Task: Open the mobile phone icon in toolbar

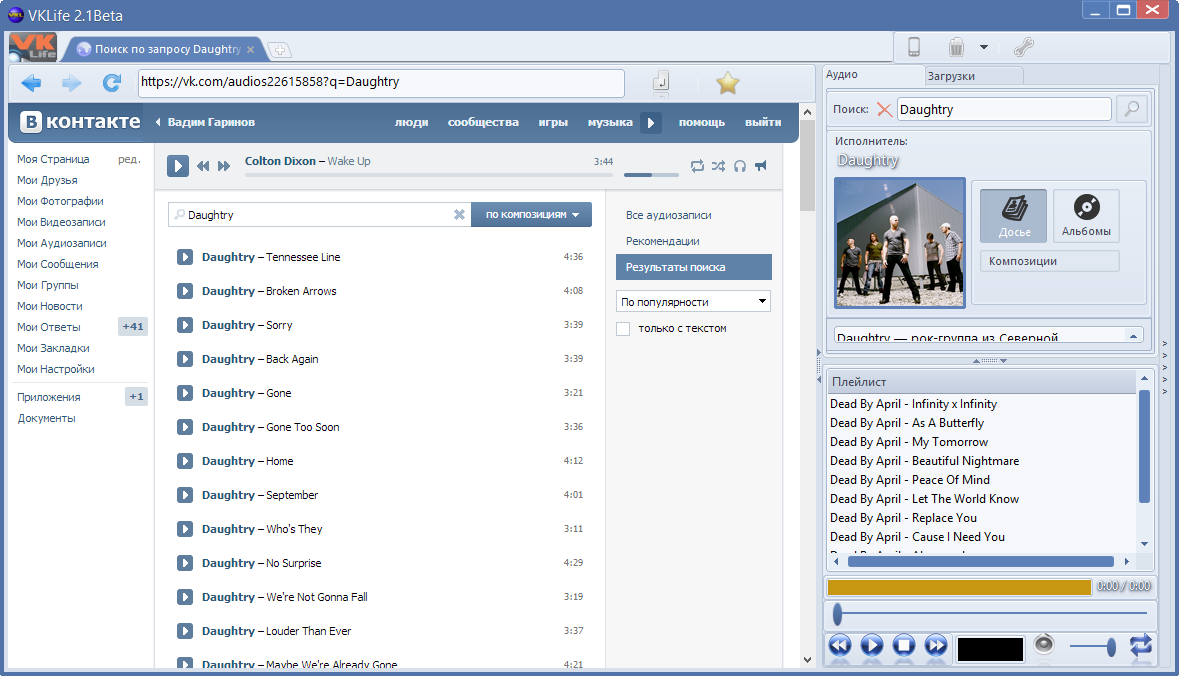Action: (914, 47)
